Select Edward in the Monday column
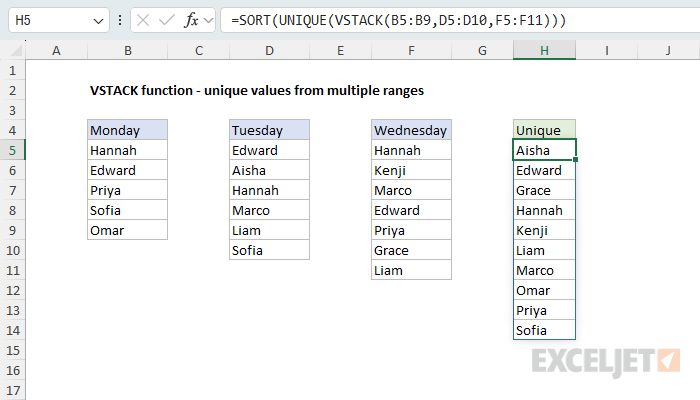The image size is (700, 400). [128, 171]
